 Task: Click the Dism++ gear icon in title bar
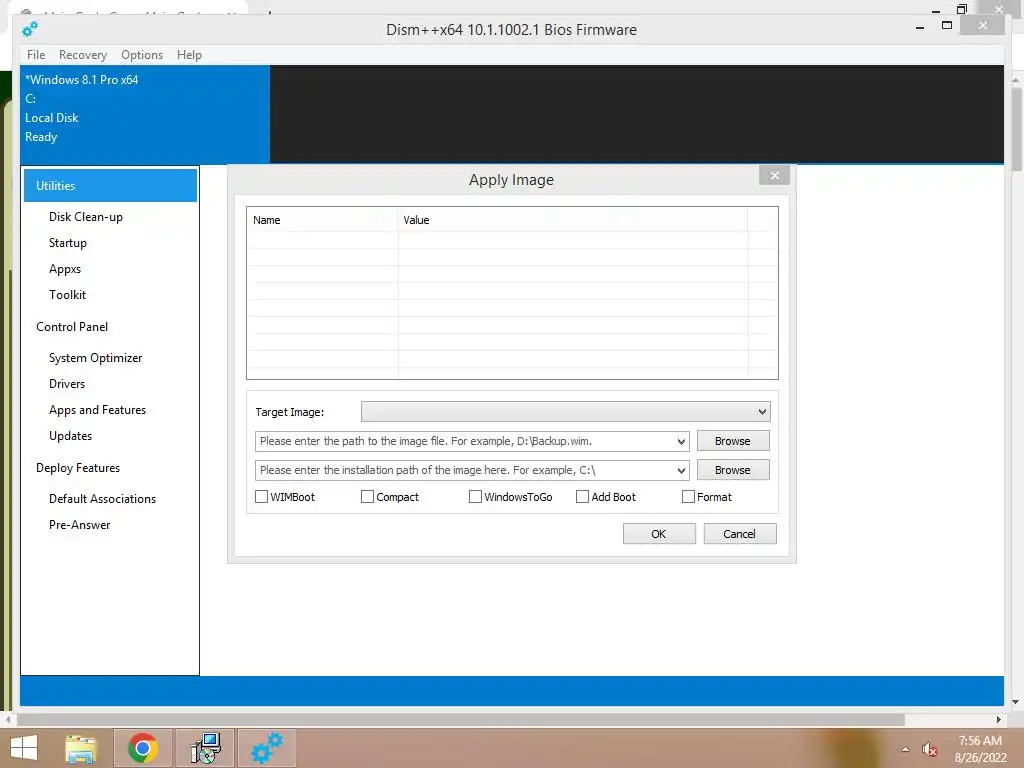[30, 29]
